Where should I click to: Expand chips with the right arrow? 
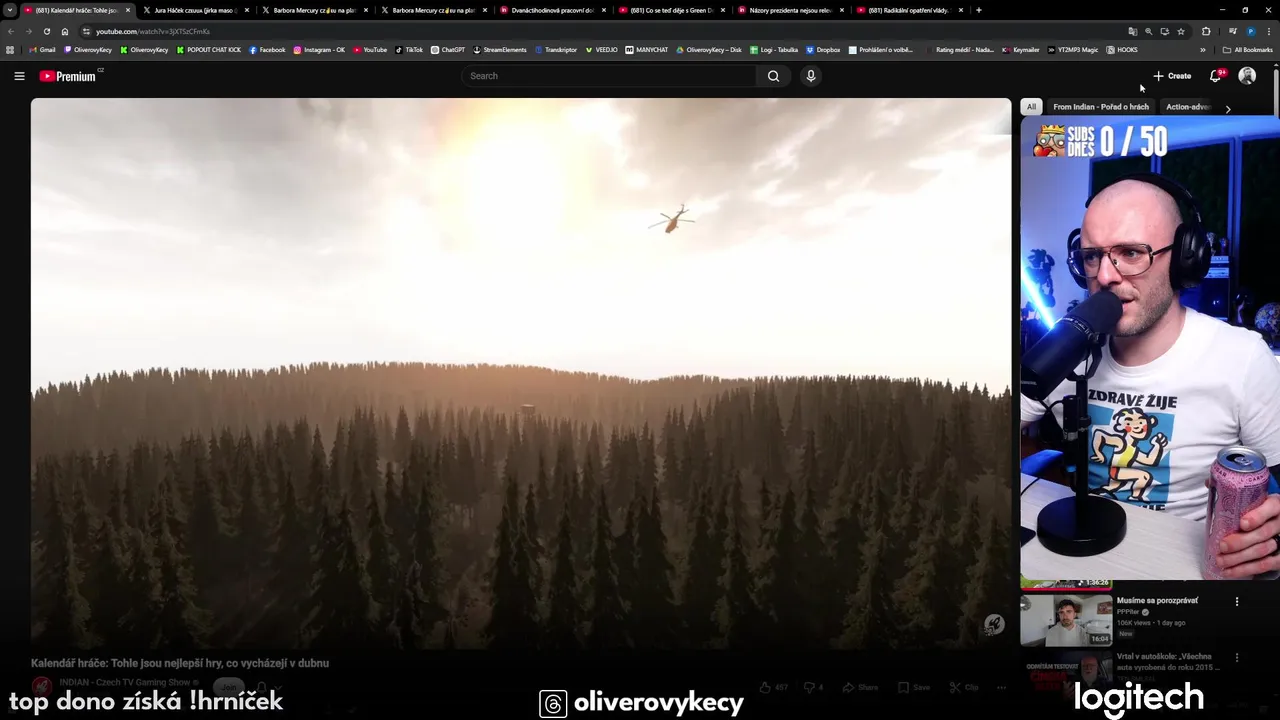(x=1228, y=108)
